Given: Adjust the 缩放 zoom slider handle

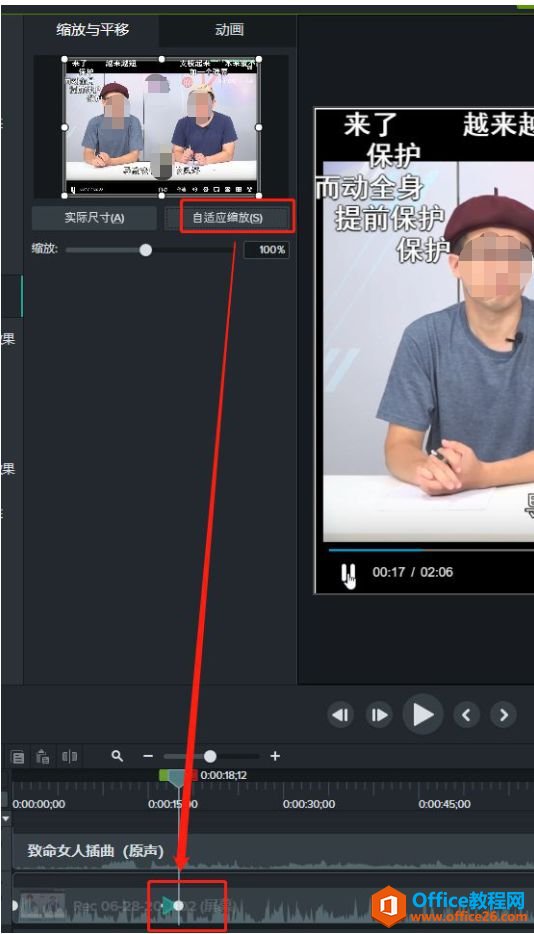Looking at the screenshot, I should point(145,250).
